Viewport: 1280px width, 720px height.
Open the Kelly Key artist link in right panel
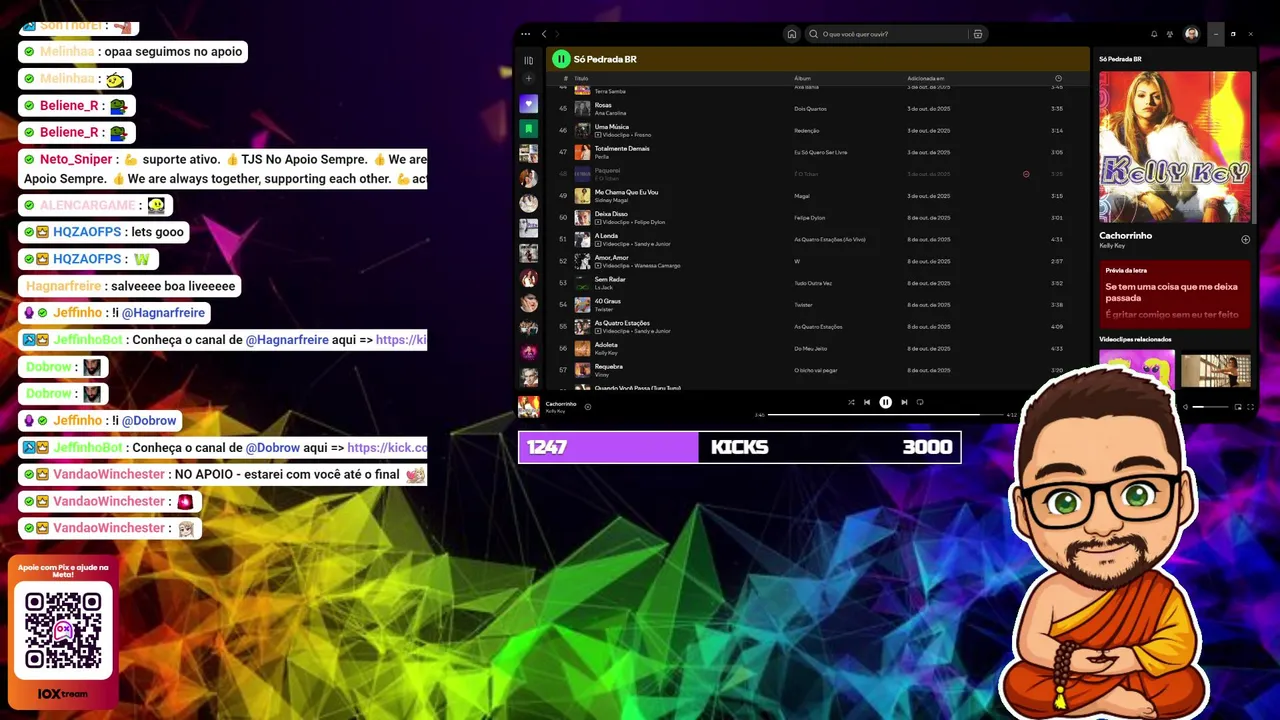pyautogui.click(x=1112, y=245)
